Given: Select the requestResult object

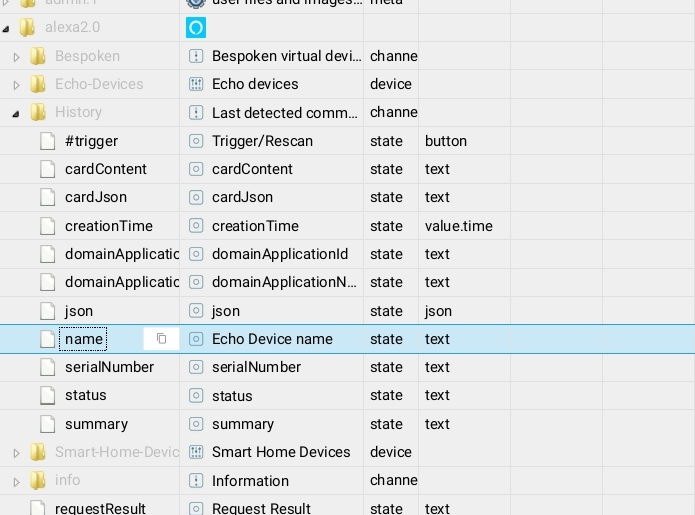Looking at the screenshot, I should click(100, 508).
